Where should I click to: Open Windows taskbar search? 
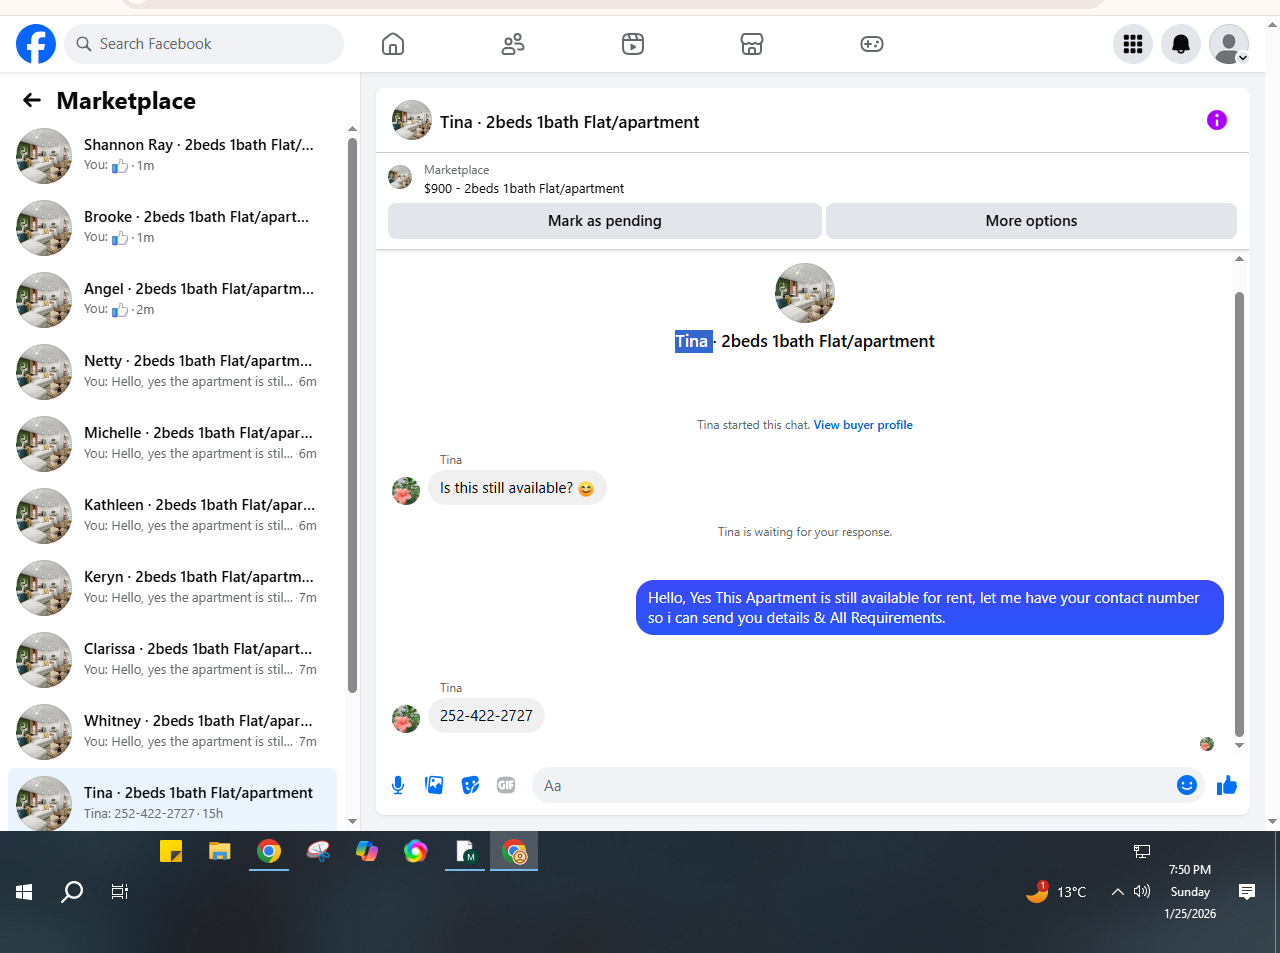(x=72, y=892)
